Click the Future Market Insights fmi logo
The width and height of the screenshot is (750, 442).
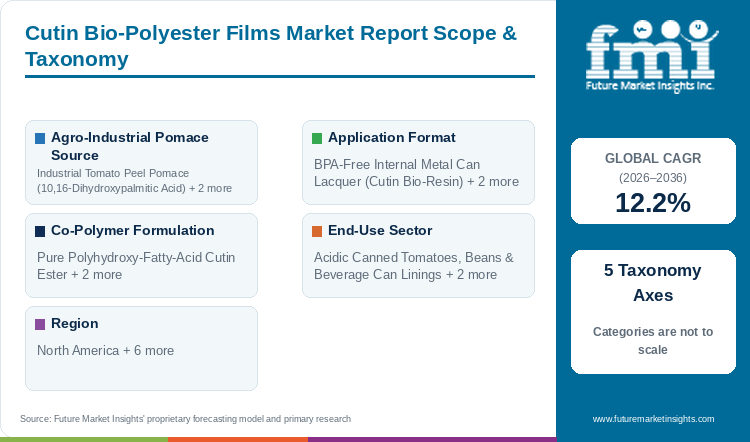651,55
